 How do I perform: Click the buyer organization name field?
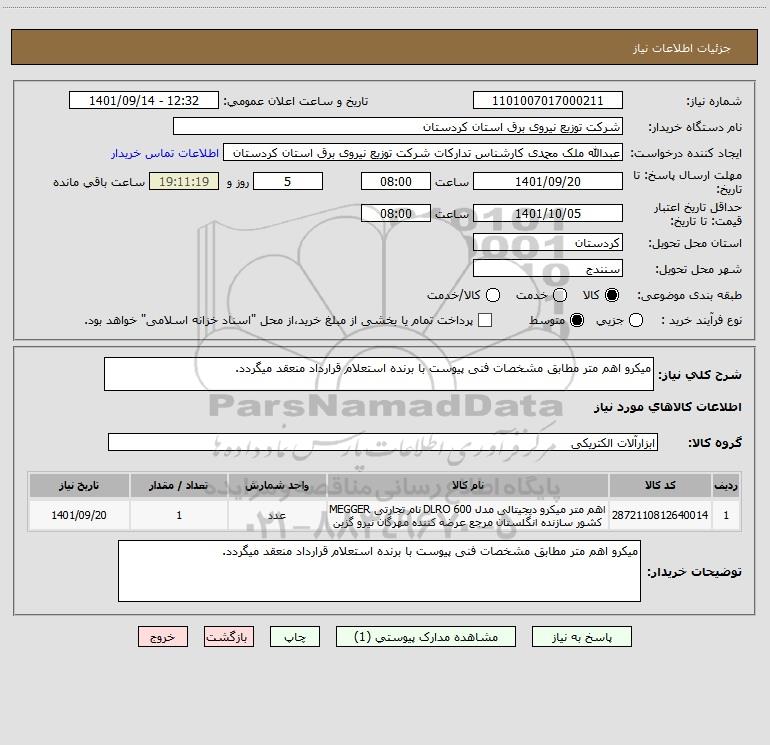[x=398, y=126]
